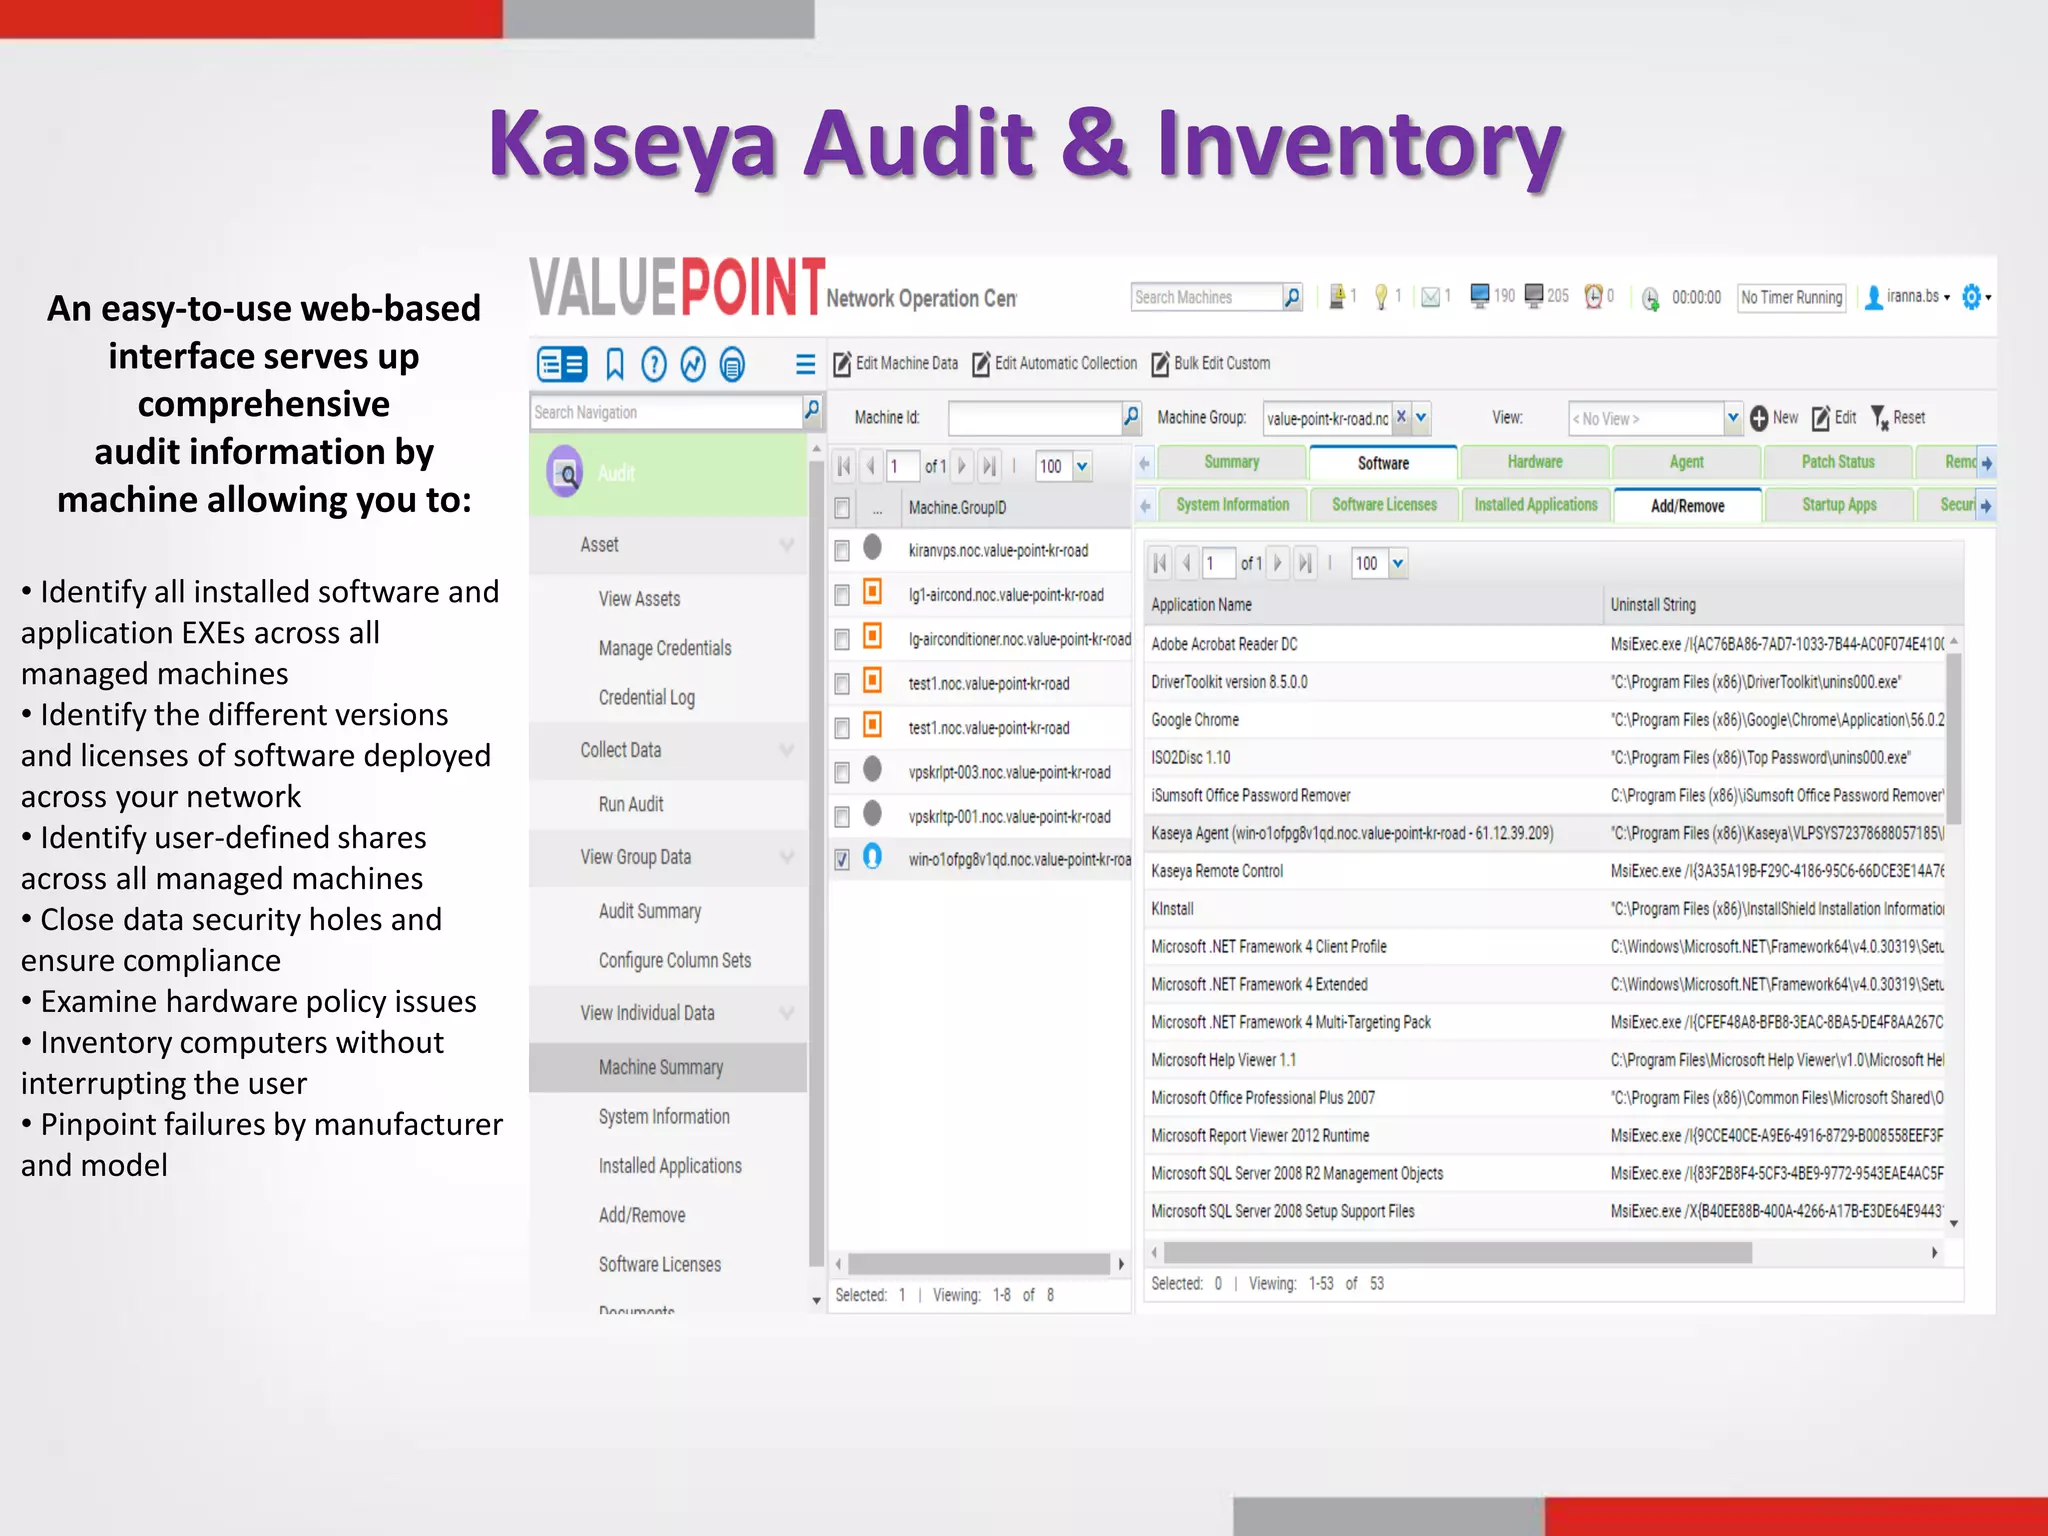2048x1536 pixels.
Task: Open Run Audit in navigation
Action: [630, 804]
